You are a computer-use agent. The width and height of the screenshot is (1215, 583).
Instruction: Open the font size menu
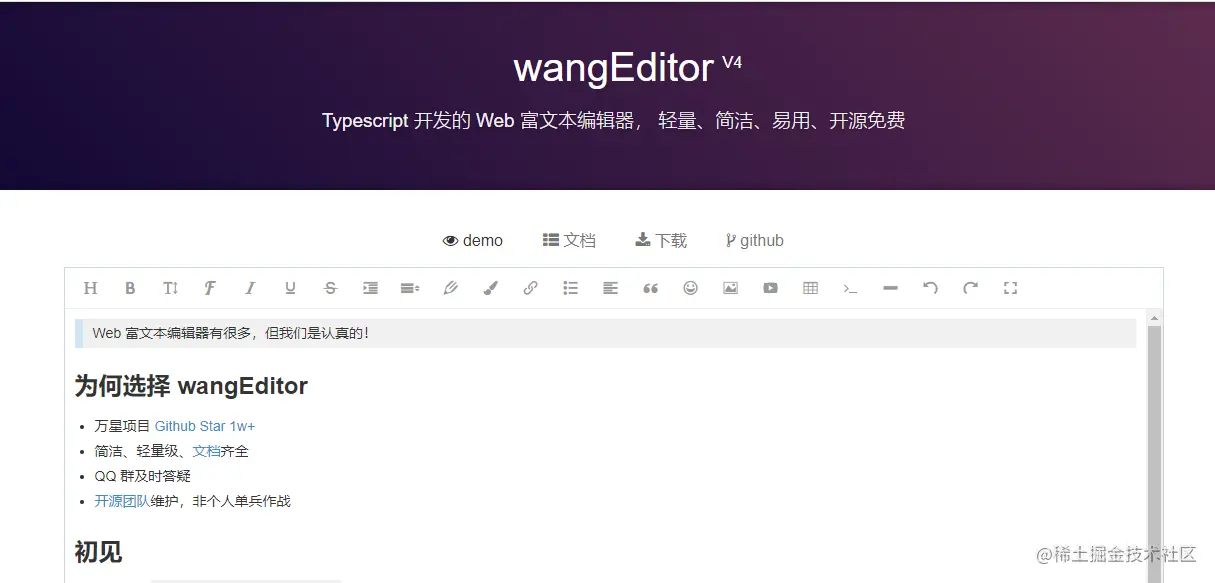pos(170,288)
